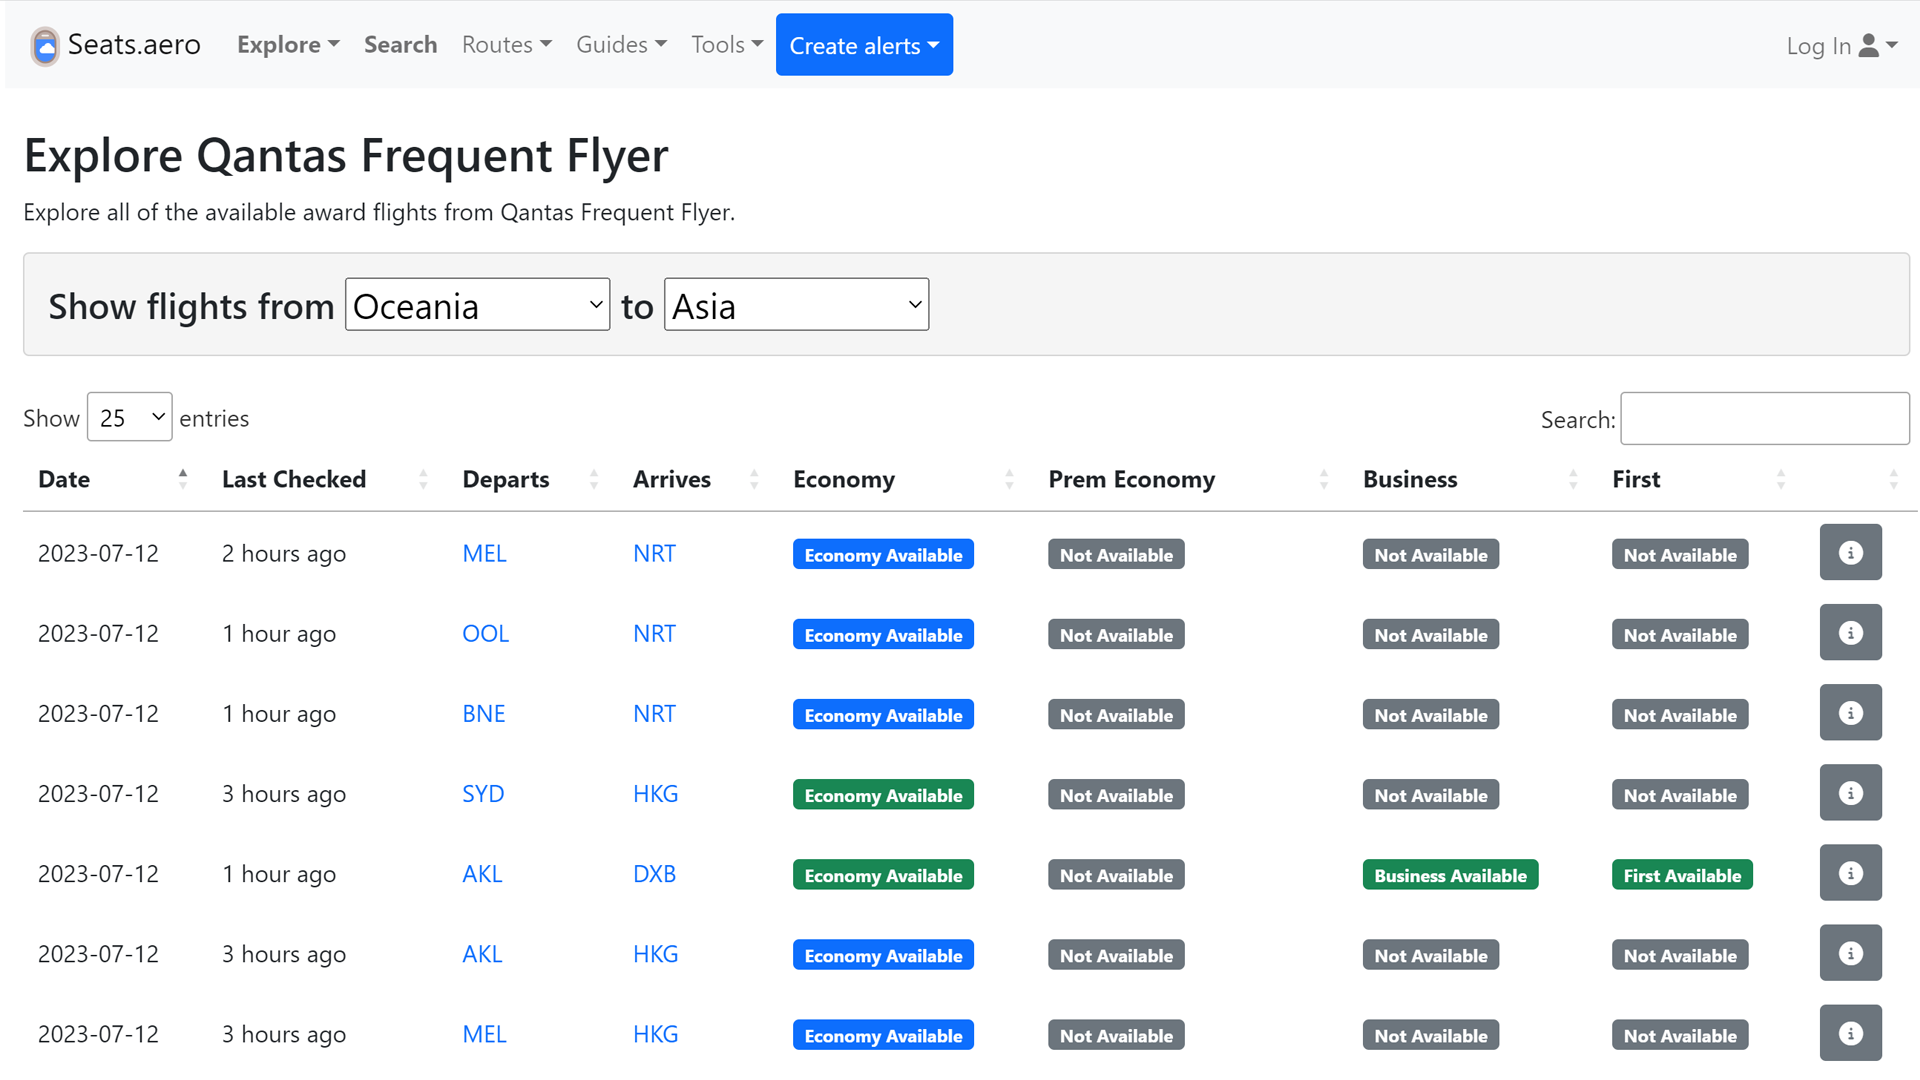This screenshot has width=1920, height=1080.
Task: Click Economy Available badge in AKL-DXB row
Action: point(883,875)
